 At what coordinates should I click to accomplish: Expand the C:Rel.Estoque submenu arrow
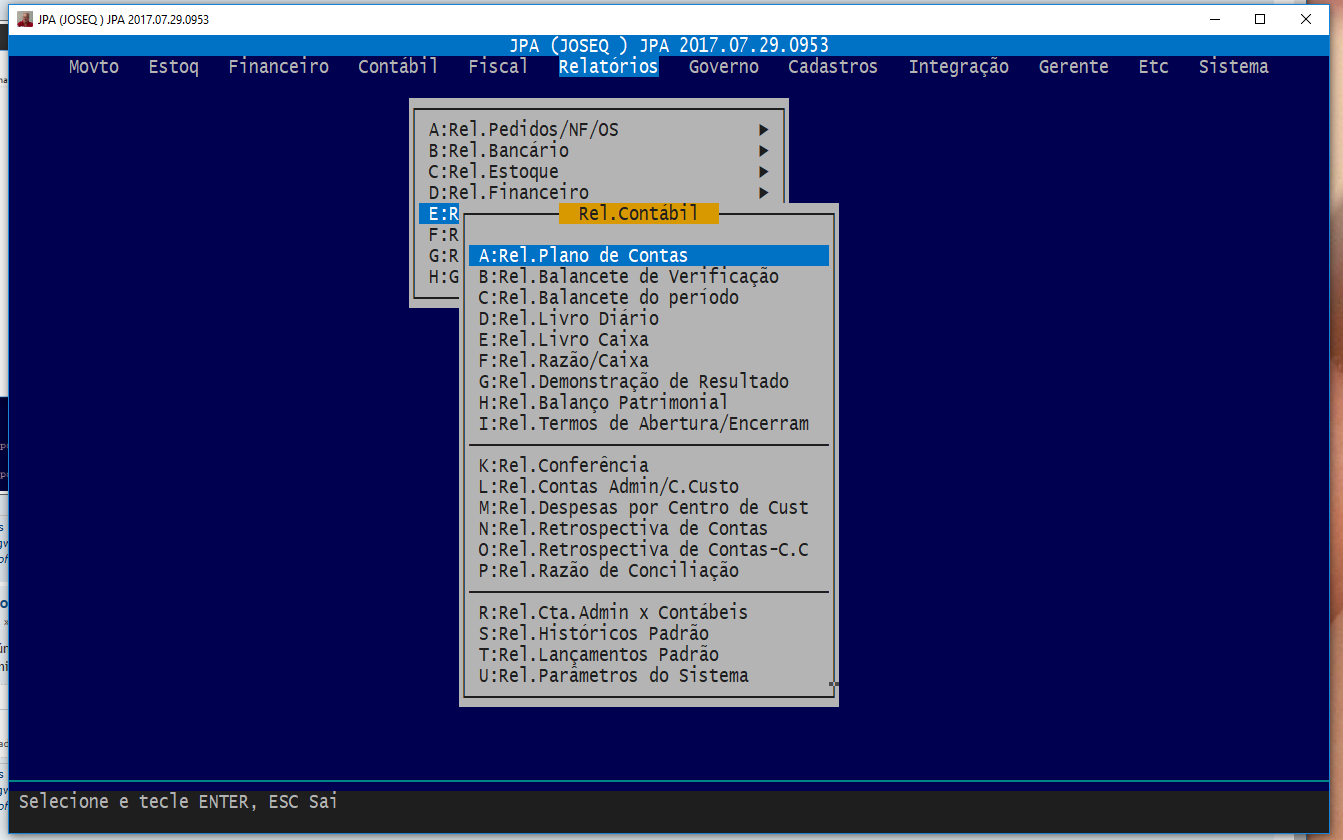tap(764, 172)
